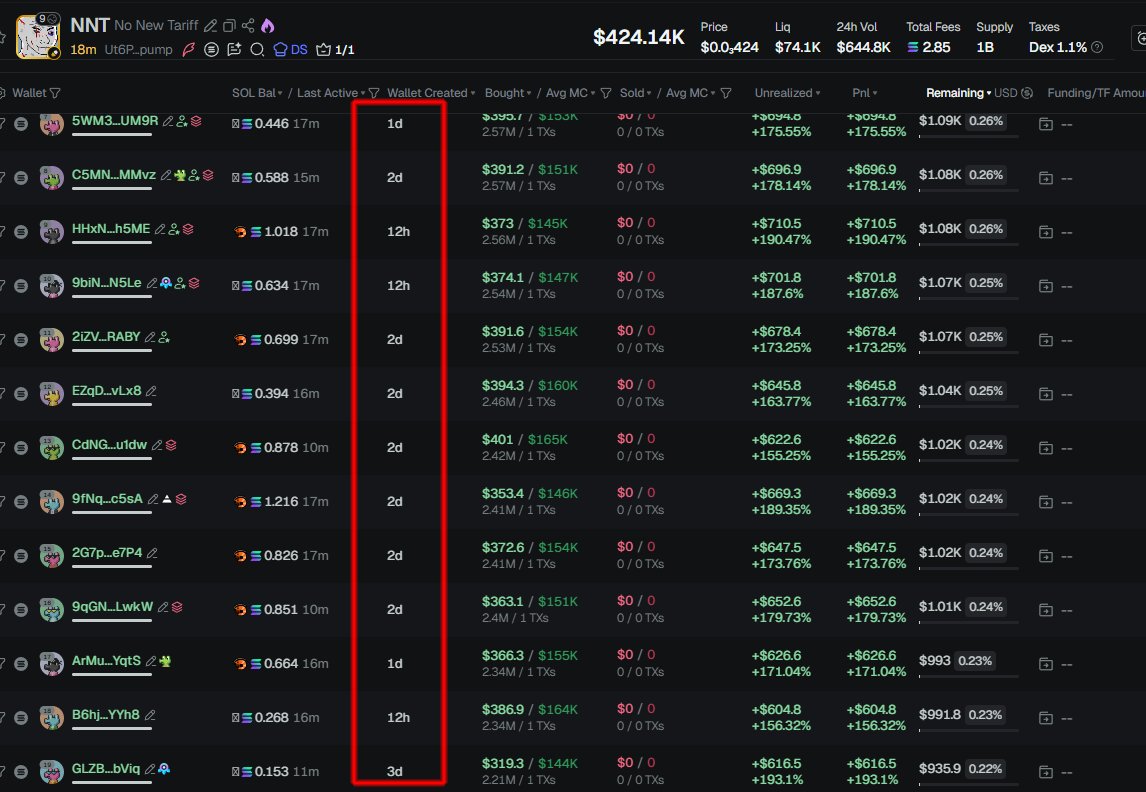Copy the token name with the copy icon
The width and height of the screenshot is (1146, 792).
click(229, 26)
